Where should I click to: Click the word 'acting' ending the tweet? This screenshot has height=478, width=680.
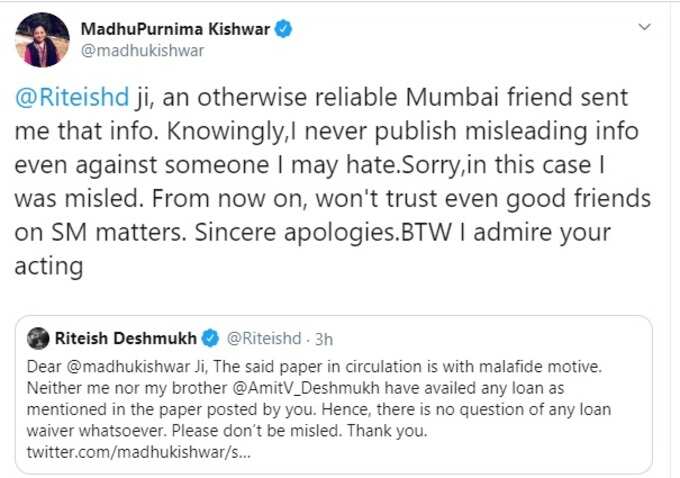[x=49, y=266]
